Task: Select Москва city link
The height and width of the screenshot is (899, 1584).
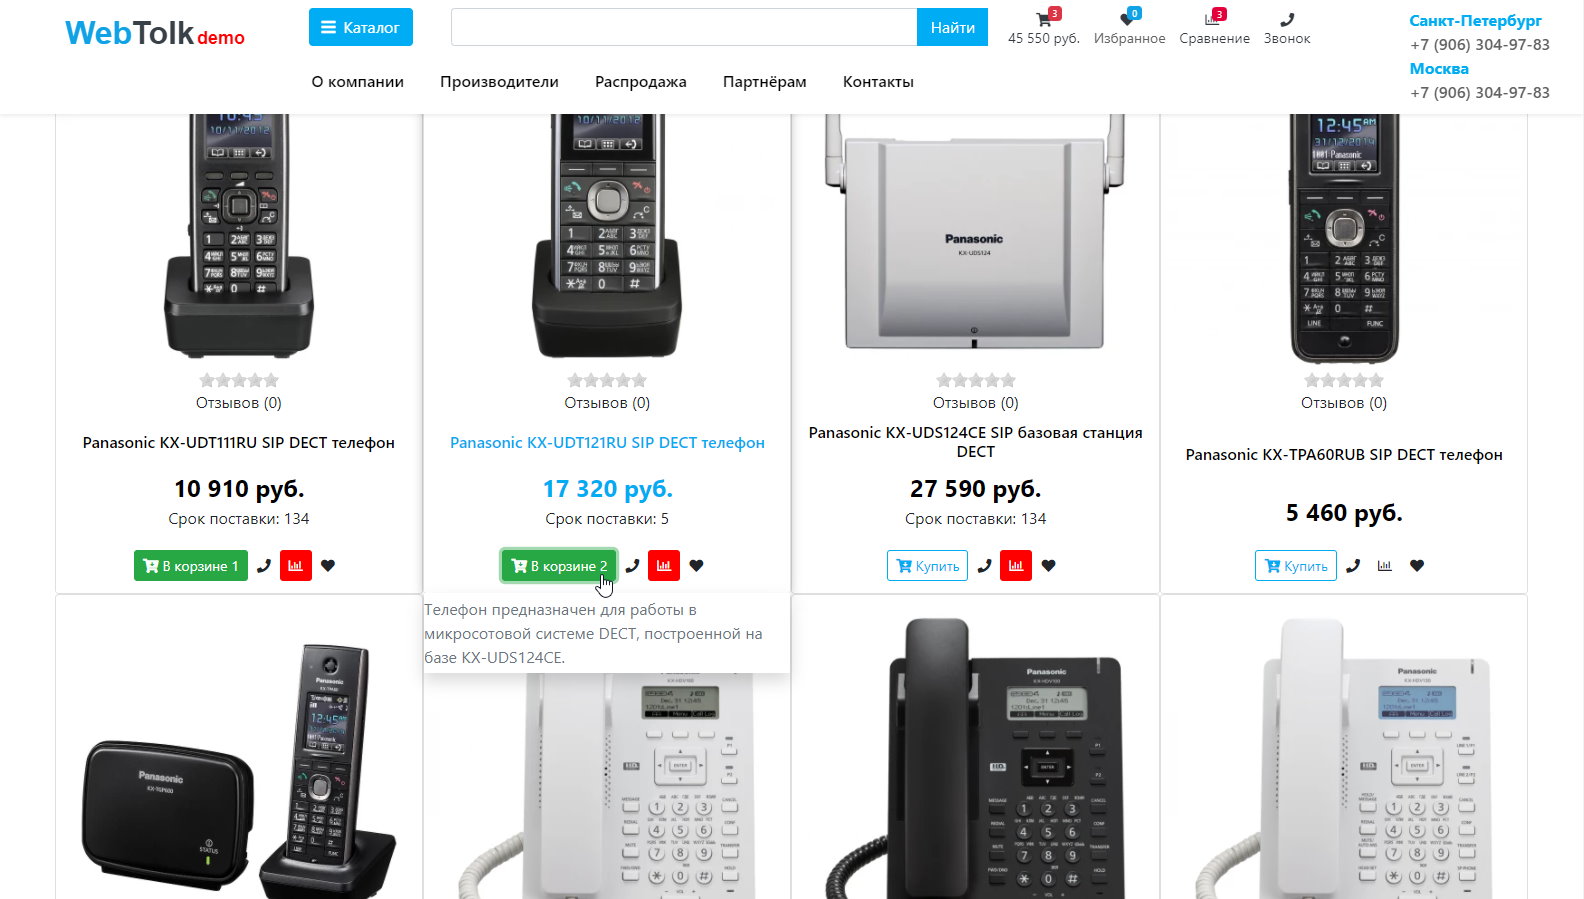Action: click(1439, 68)
